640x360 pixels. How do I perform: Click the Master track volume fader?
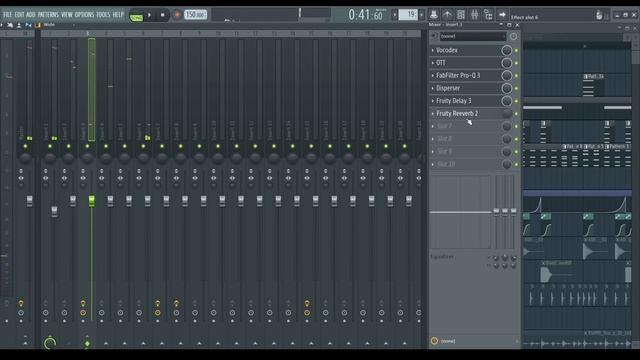[x=29, y=200]
